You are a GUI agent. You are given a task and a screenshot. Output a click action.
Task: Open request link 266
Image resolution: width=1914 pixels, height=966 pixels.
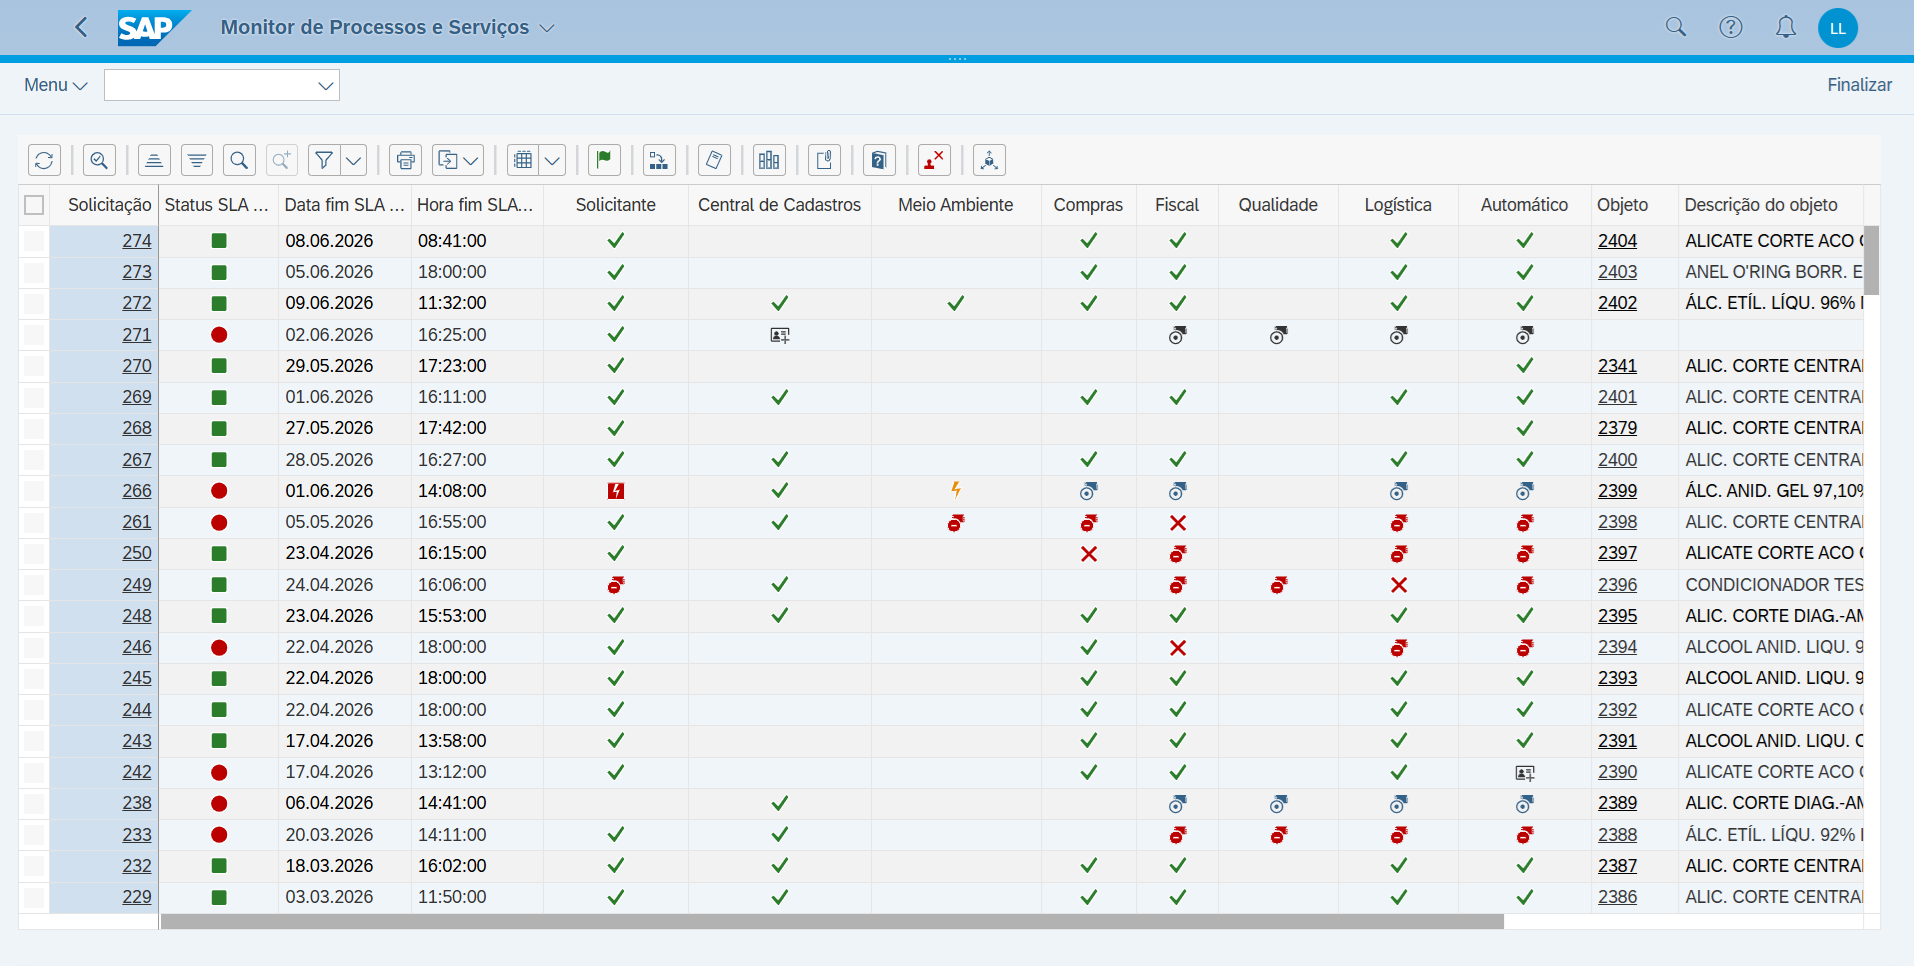137,491
